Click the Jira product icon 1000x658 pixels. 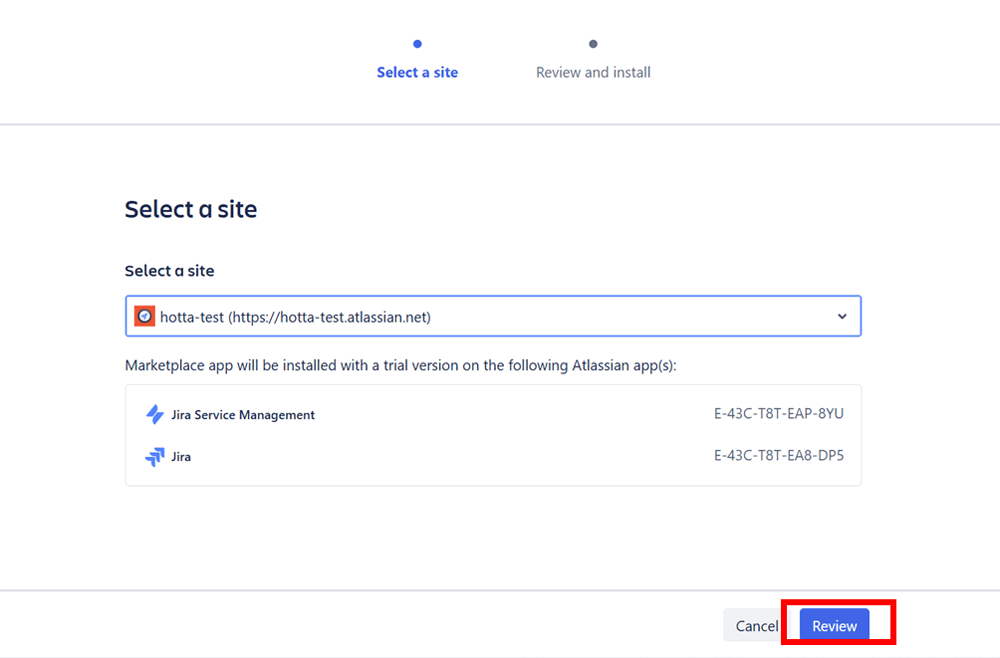point(154,457)
